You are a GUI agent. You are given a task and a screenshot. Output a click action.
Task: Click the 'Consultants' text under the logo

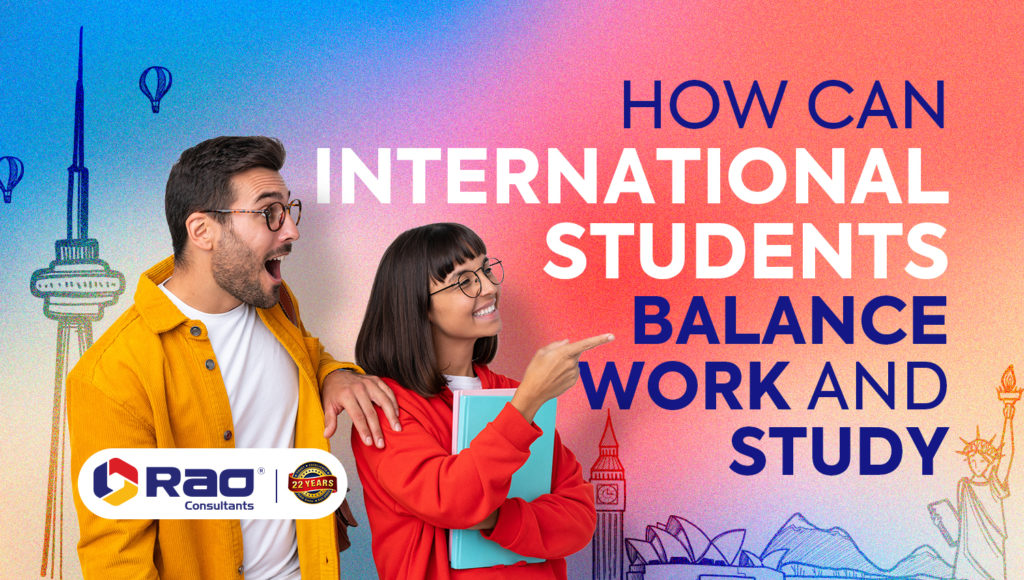[219, 505]
